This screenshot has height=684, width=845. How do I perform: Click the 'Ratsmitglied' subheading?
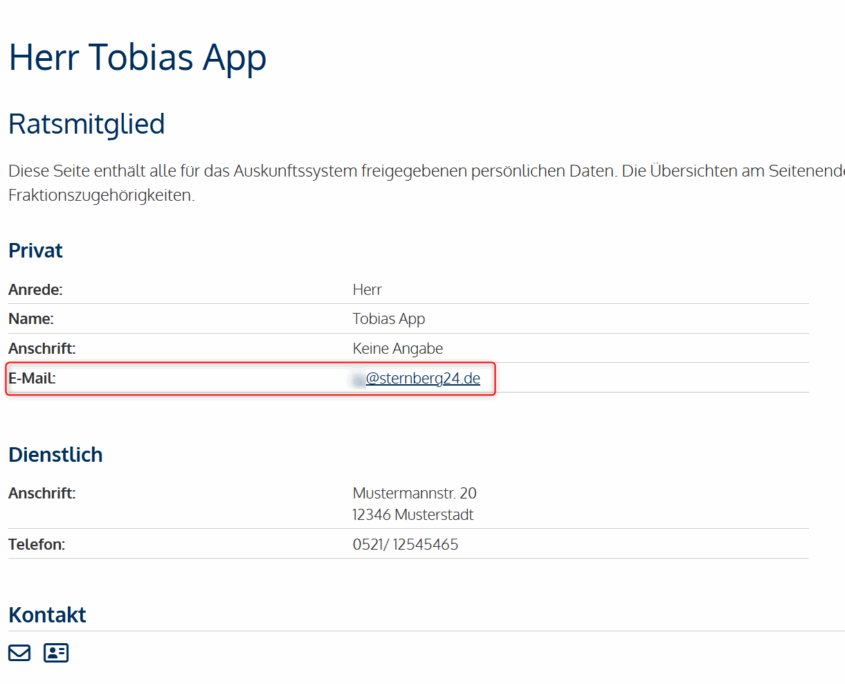pos(86,124)
